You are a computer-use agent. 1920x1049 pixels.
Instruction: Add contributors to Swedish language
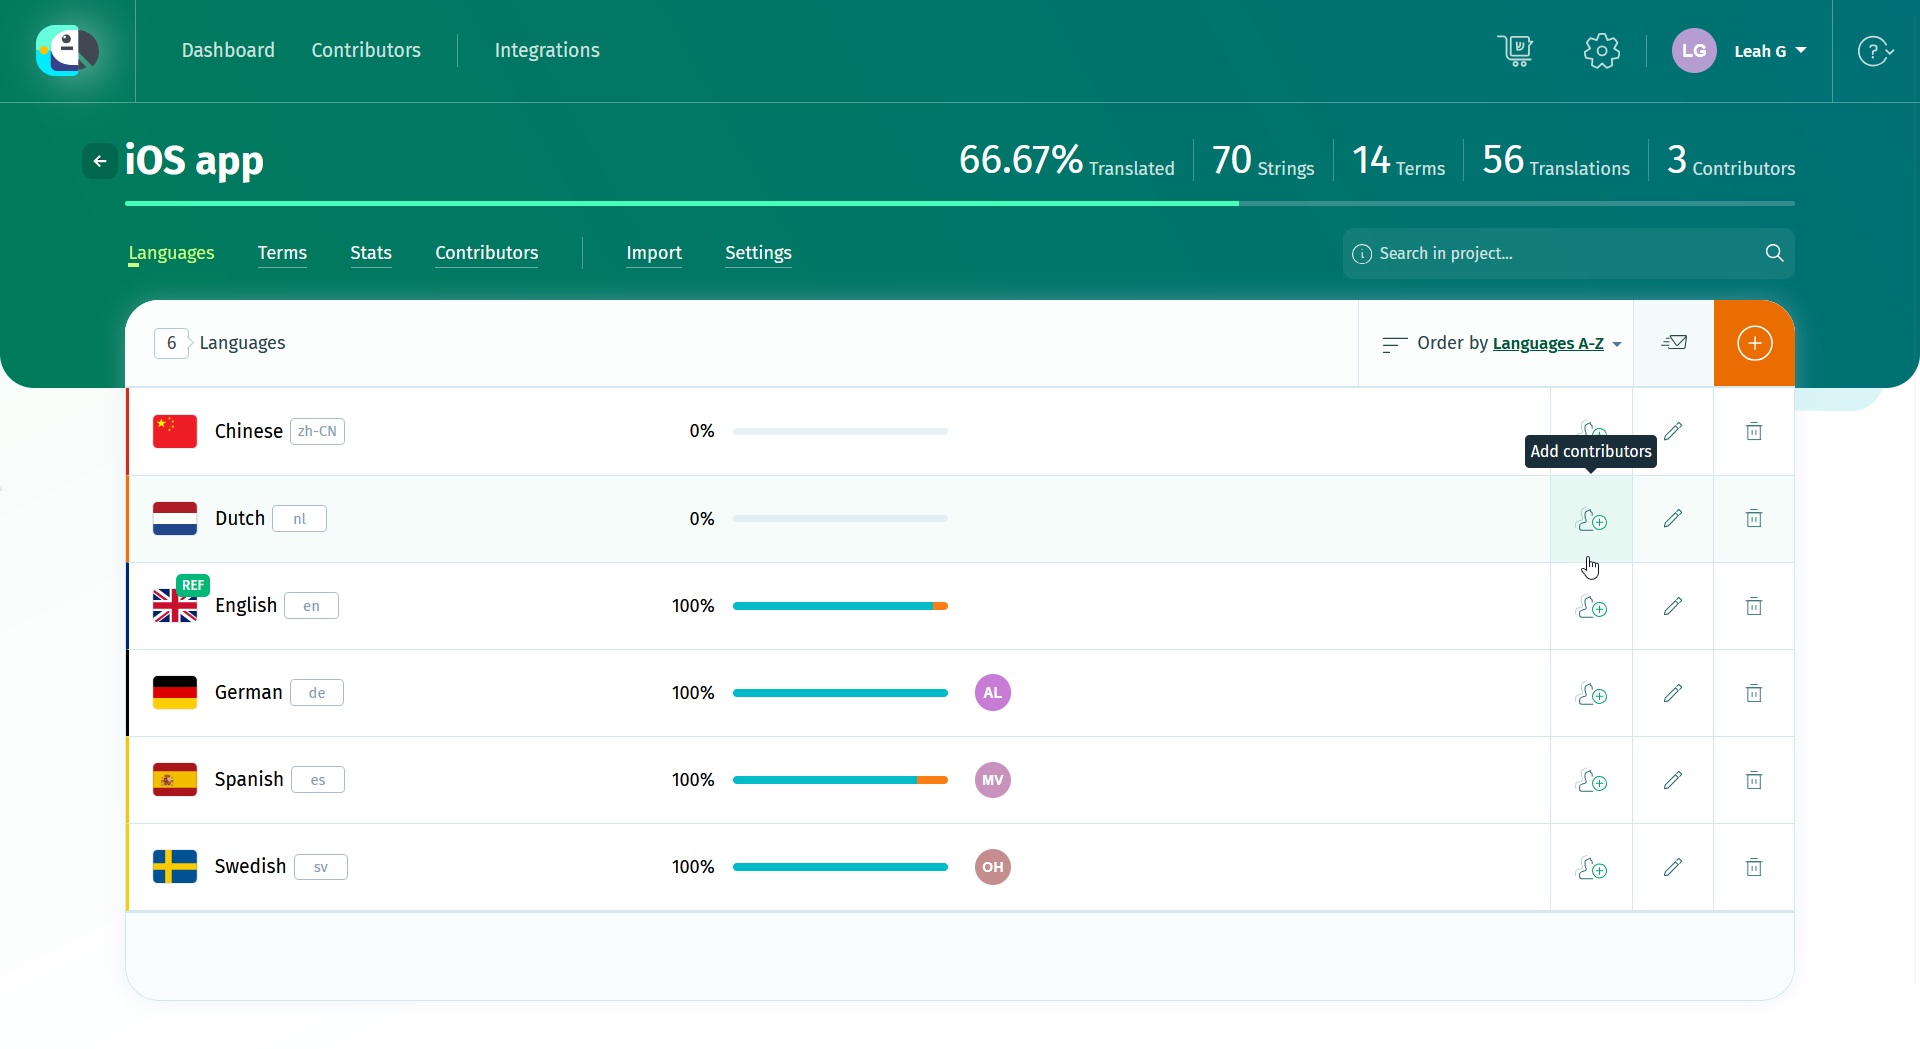(x=1591, y=867)
